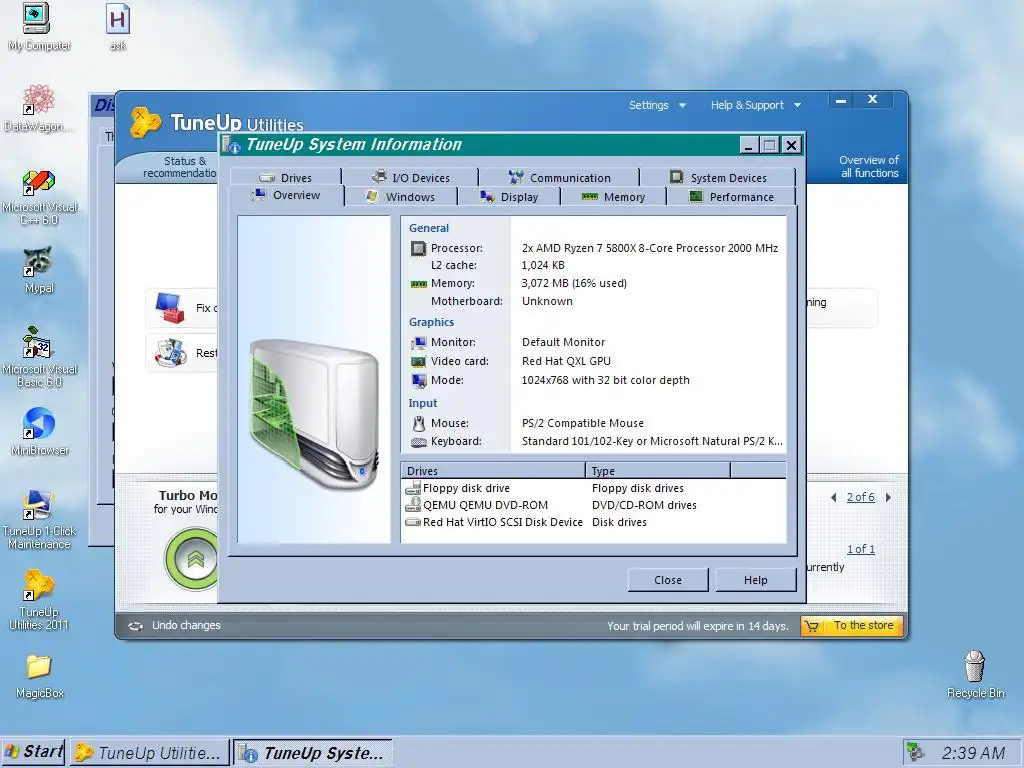This screenshot has width=1024, height=768.
Task: Switch to the Performance tab
Action: [x=731, y=197]
